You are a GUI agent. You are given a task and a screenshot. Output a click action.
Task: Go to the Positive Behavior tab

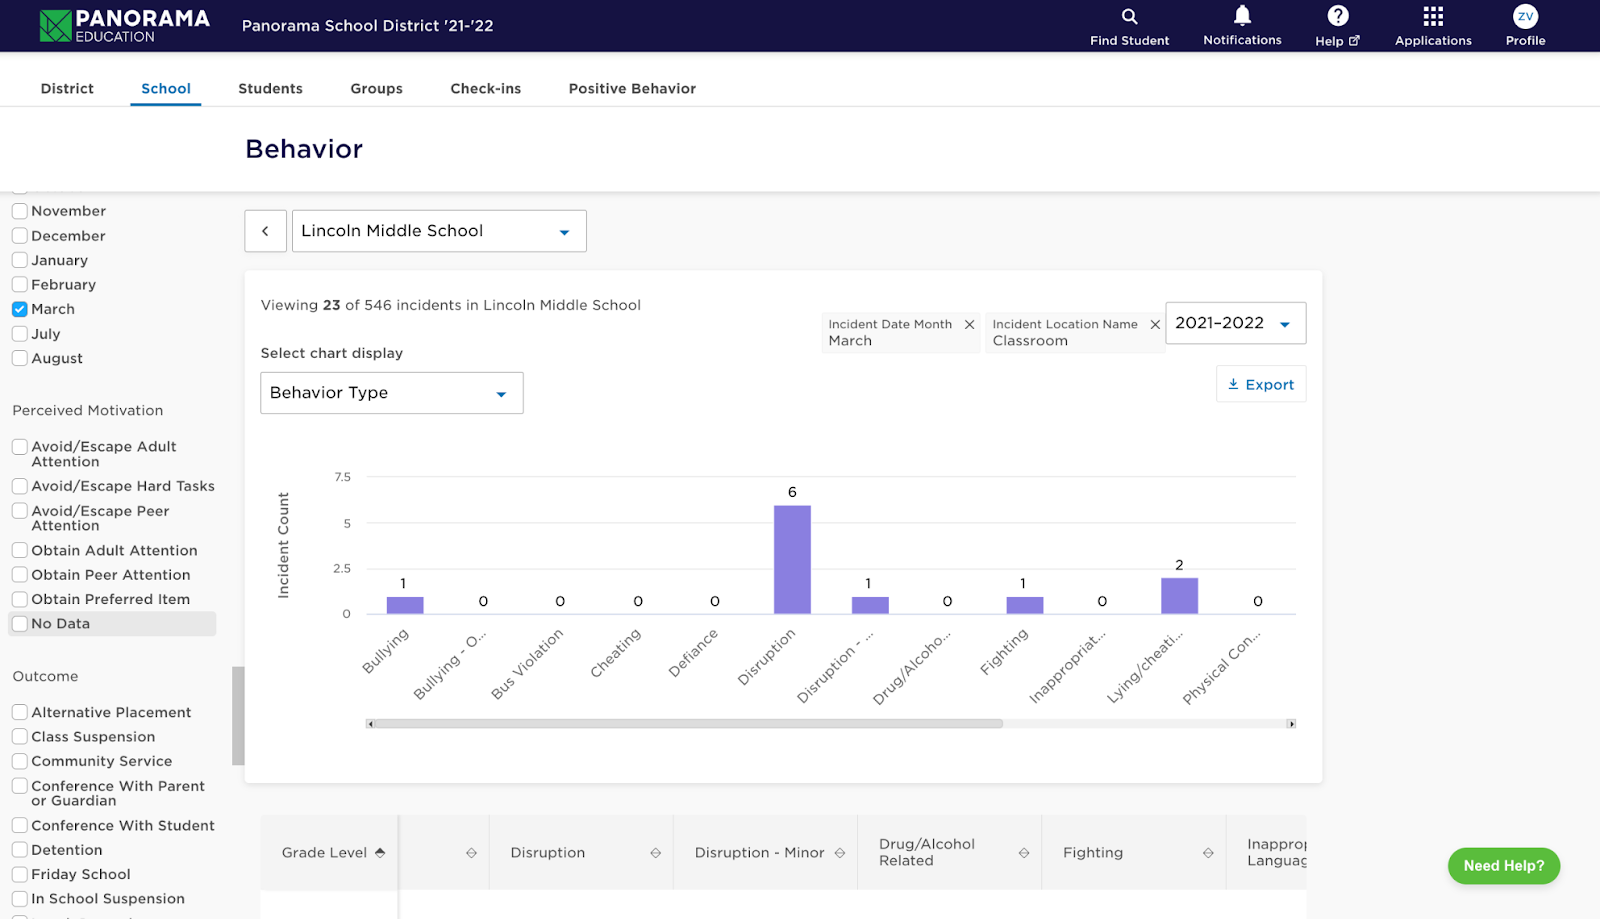[632, 89]
